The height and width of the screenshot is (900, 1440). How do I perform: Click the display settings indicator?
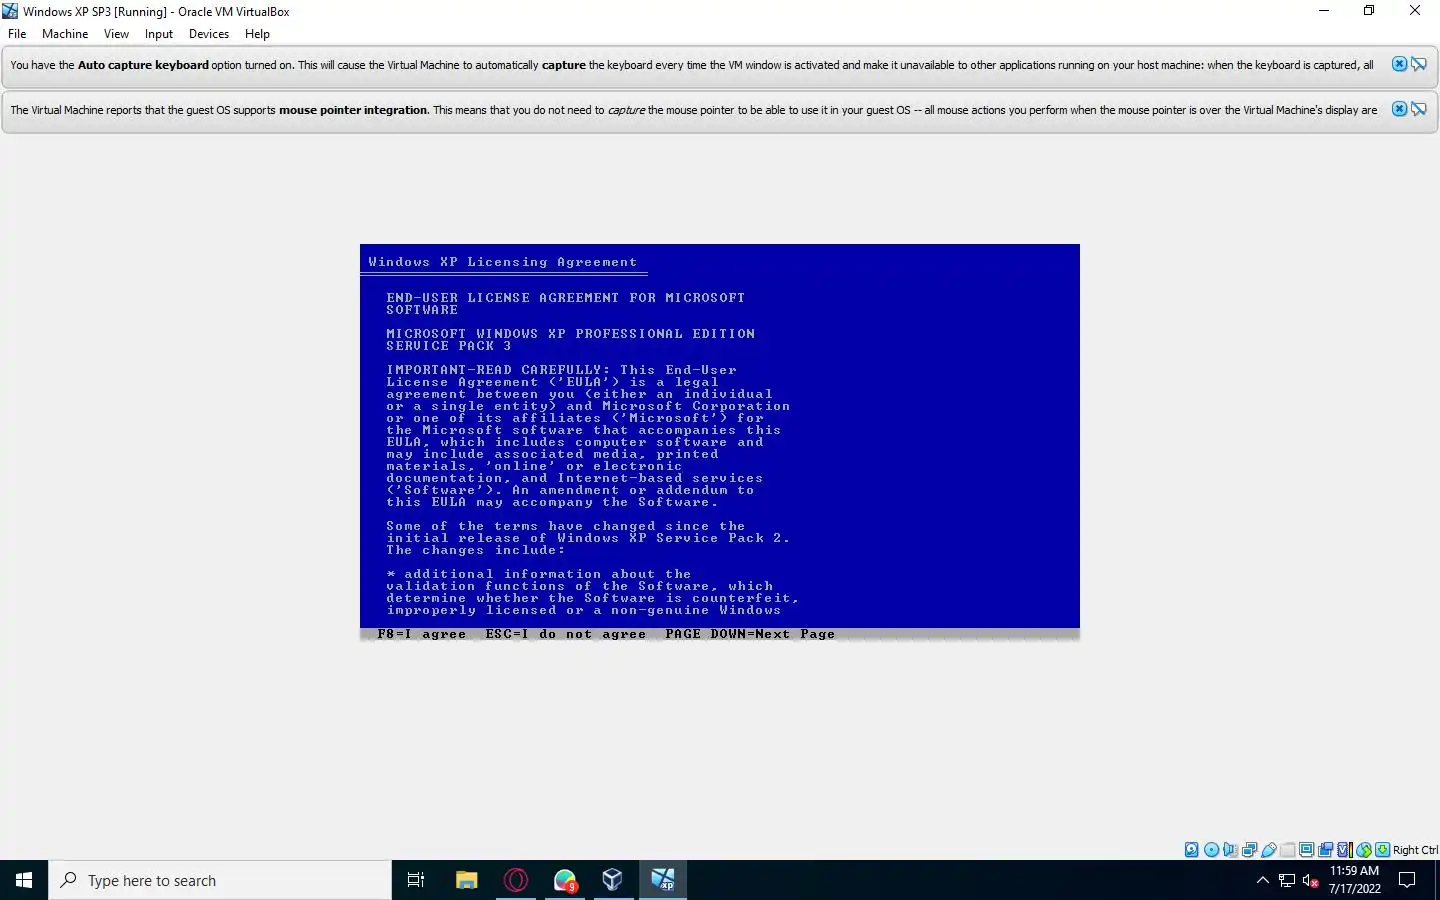tap(1307, 850)
